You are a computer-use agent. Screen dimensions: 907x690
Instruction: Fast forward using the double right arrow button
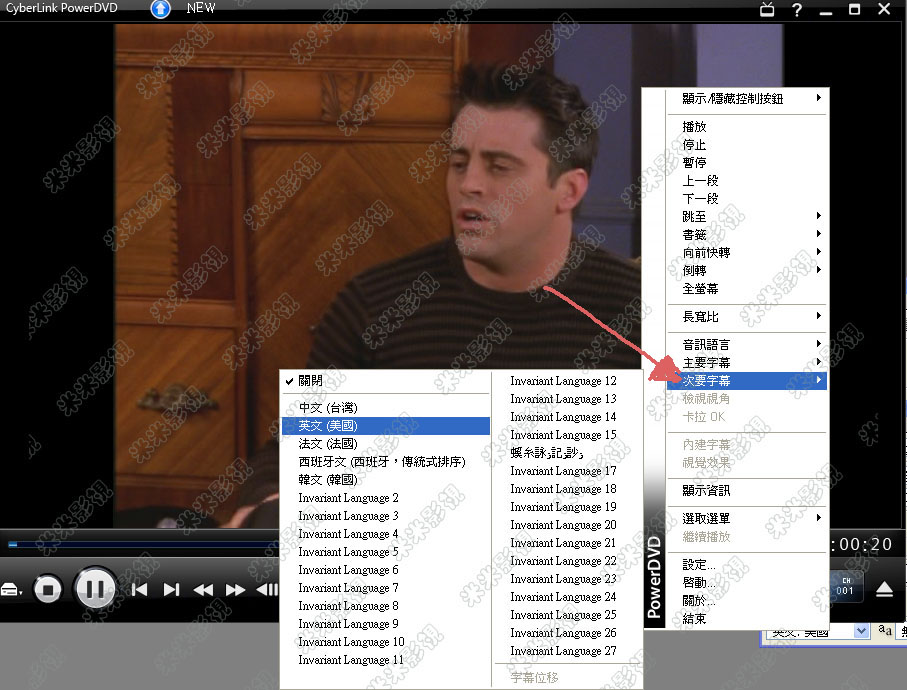point(235,589)
